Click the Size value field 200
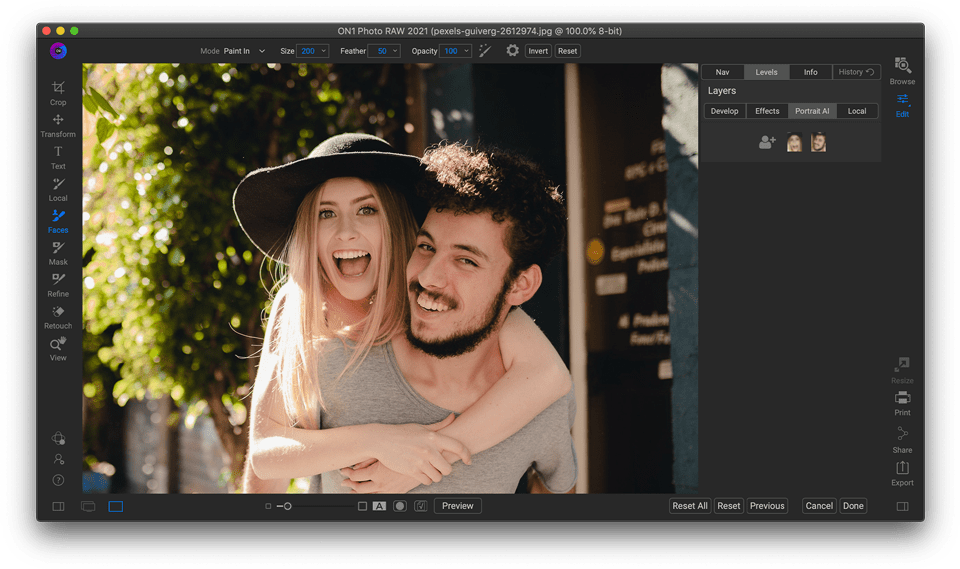The width and height of the screenshot is (960, 569). 308,51
